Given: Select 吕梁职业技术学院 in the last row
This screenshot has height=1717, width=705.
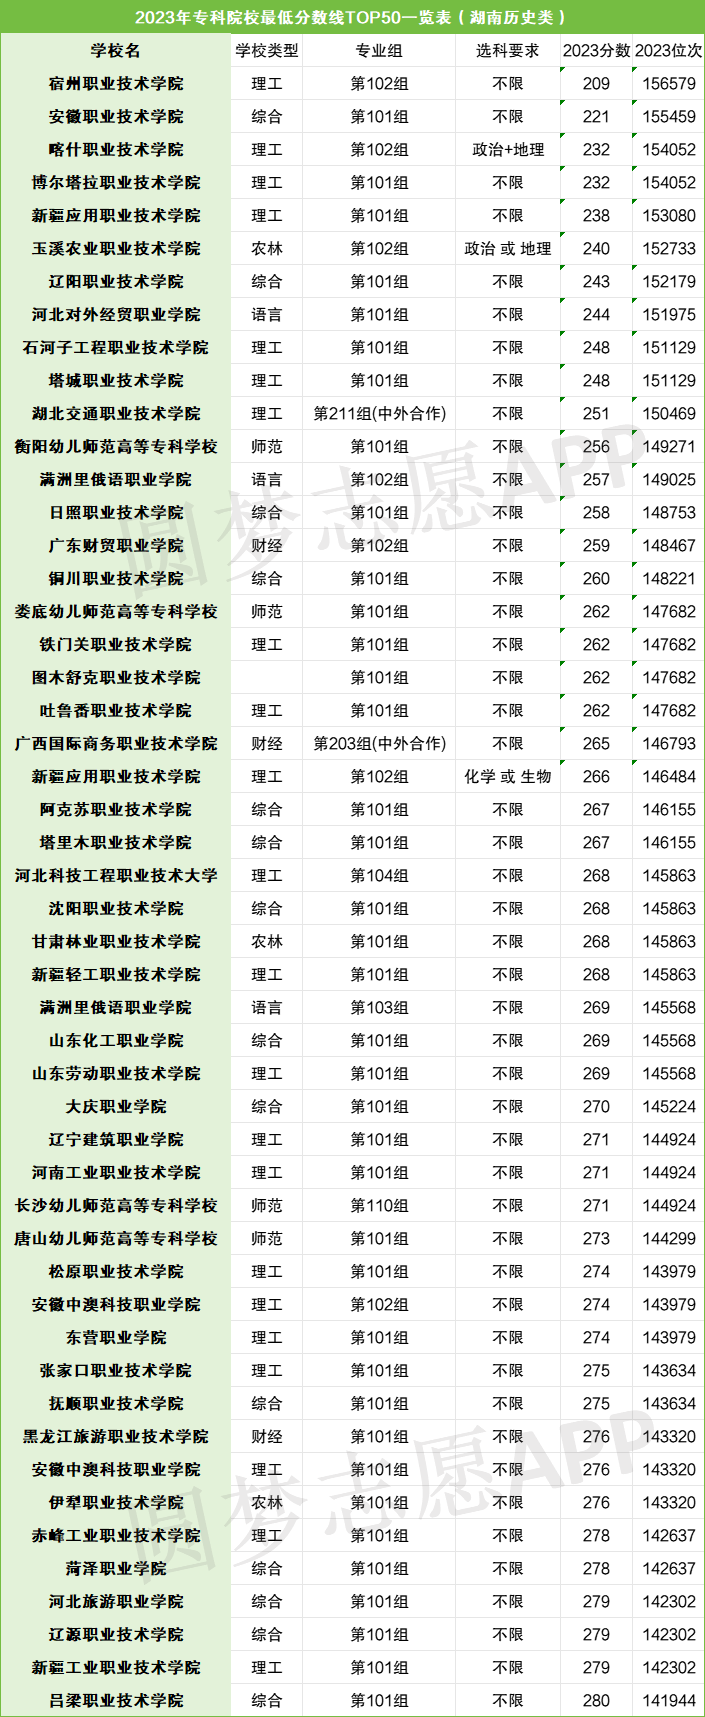Looking at the screenshot, I should pos(116,1700).
